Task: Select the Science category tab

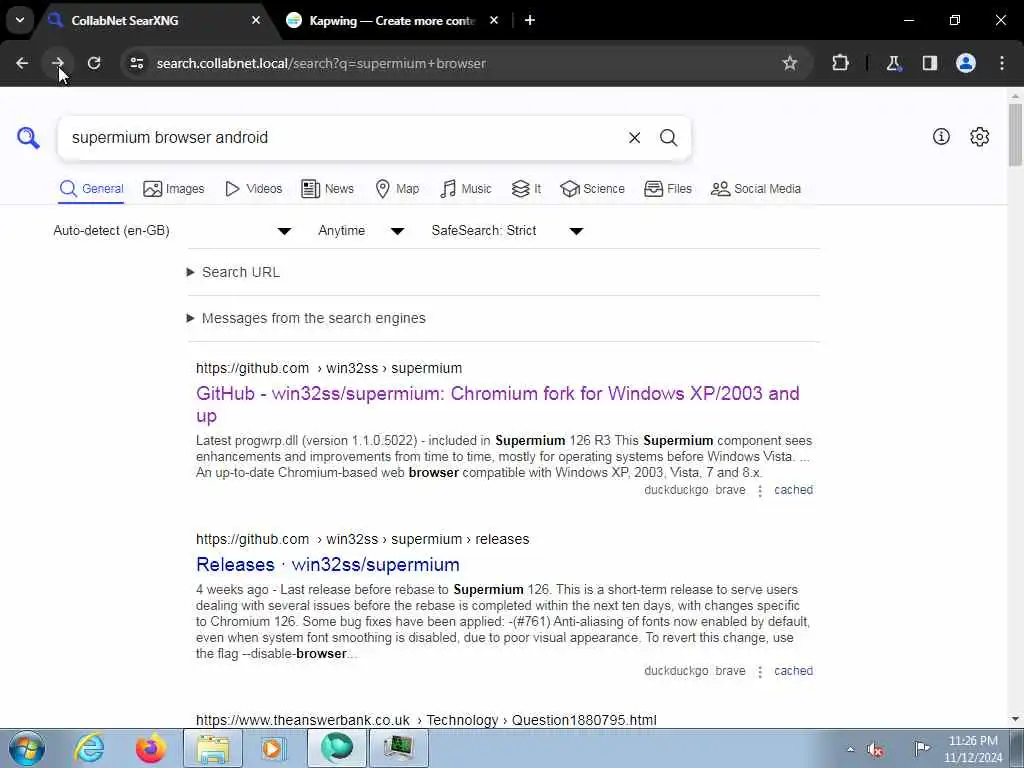Action: pyautogui.click(x=592, y=189)
